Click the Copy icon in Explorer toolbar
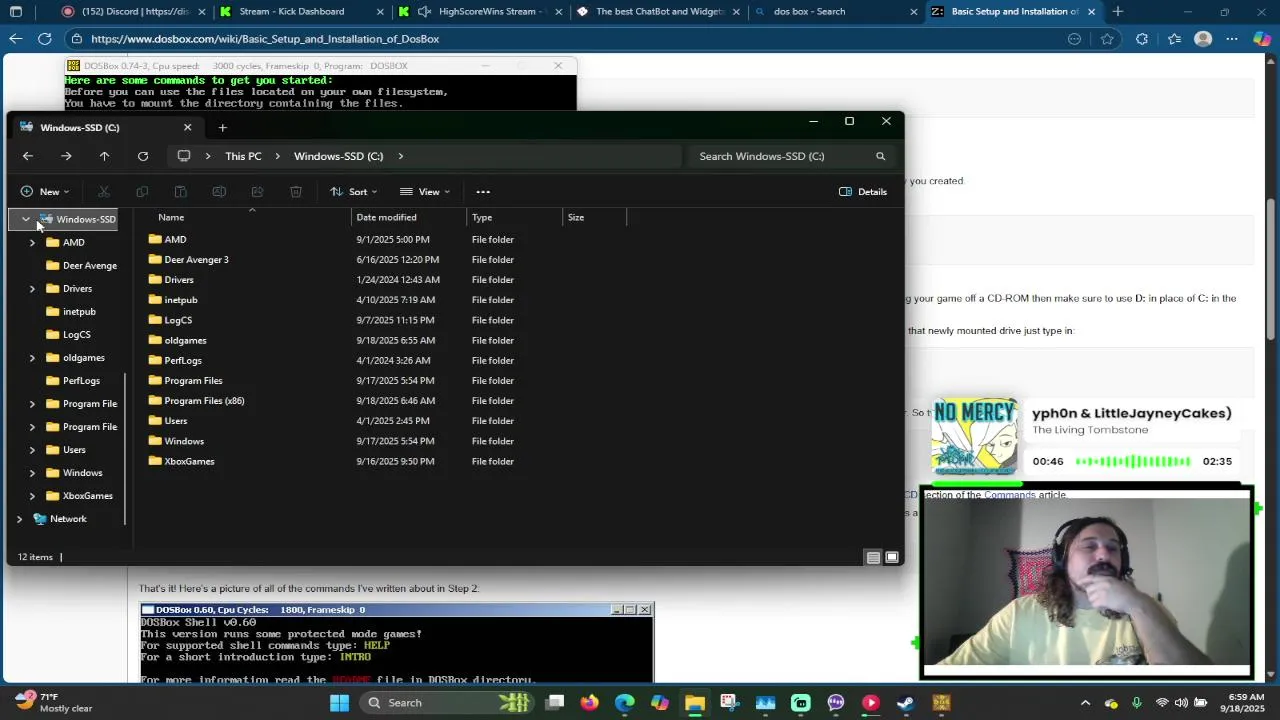 142,191
